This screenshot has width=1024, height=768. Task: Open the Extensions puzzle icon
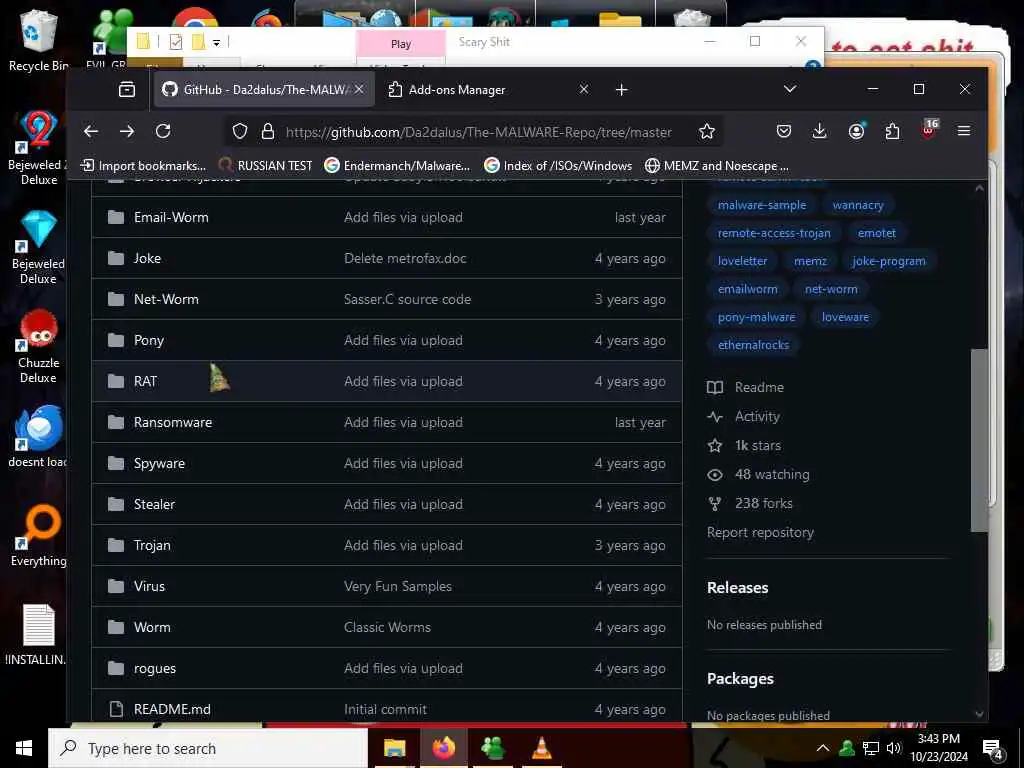(892, 131)
